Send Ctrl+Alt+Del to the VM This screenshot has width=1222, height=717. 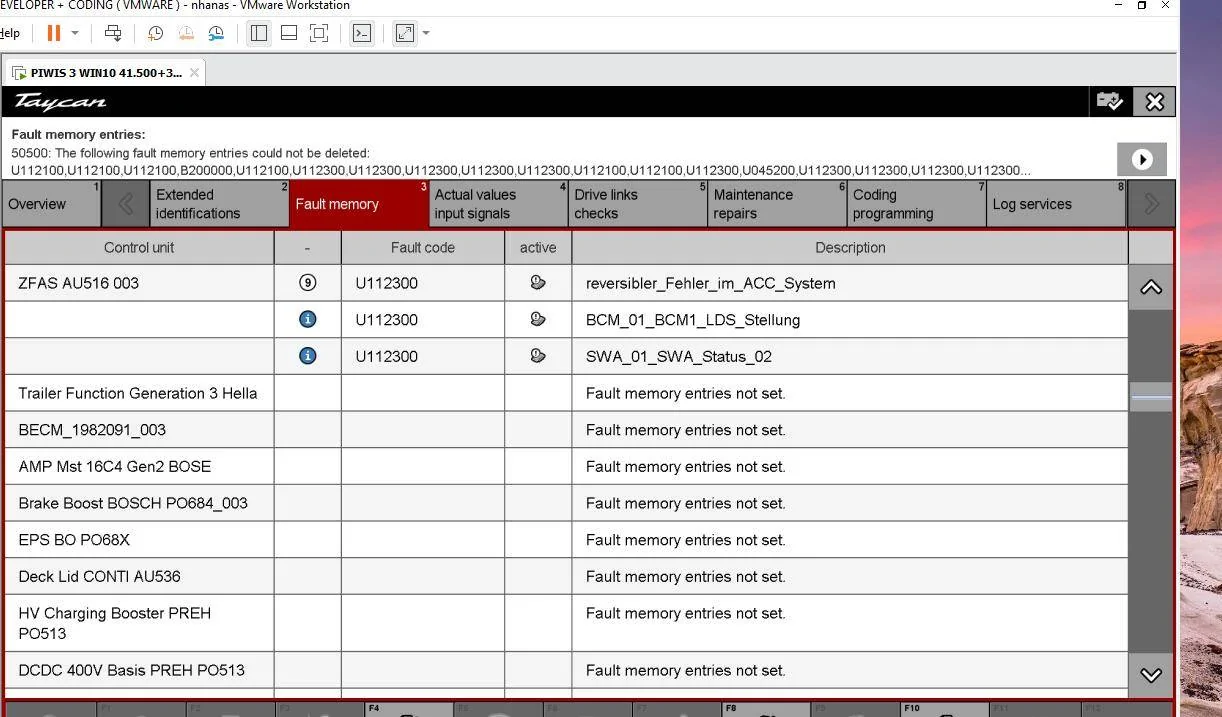click(x=113, y=33)
